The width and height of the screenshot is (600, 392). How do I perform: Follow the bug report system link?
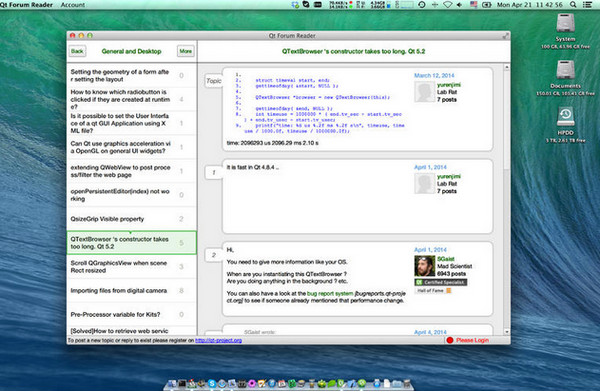330,293
